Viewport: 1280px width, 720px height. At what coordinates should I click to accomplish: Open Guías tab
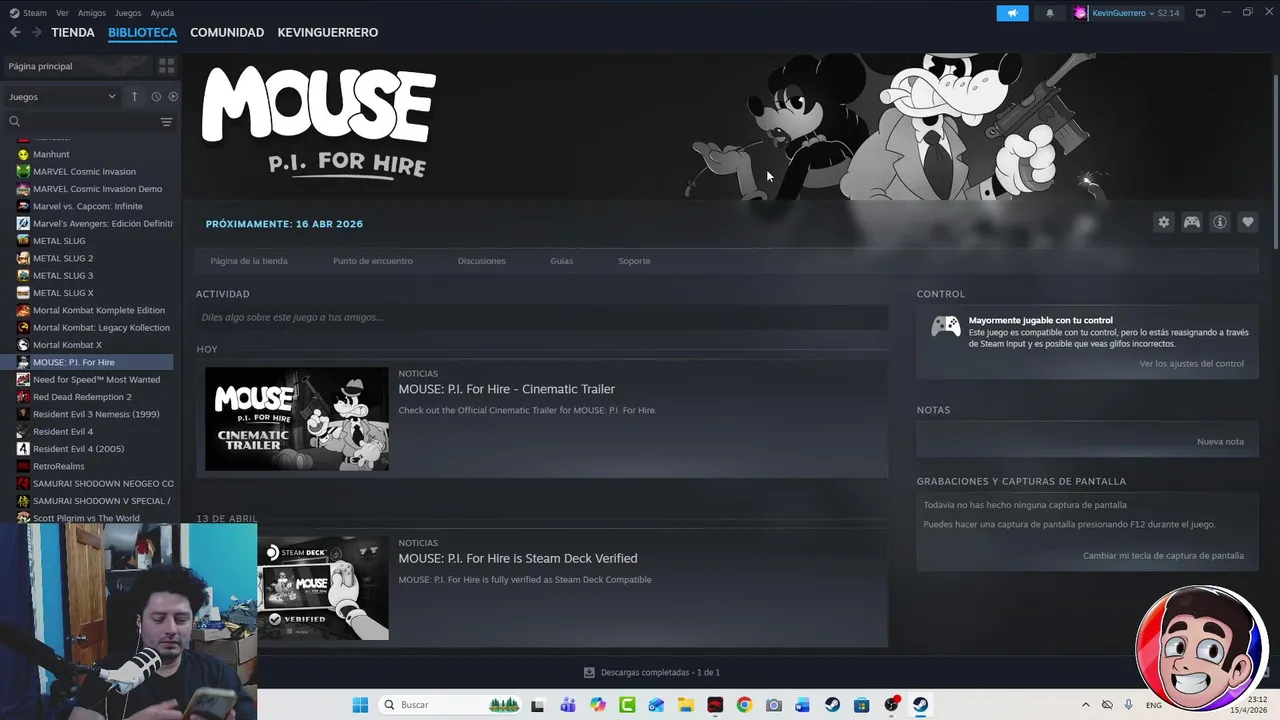pyautogui.click(x=561, y=261)
